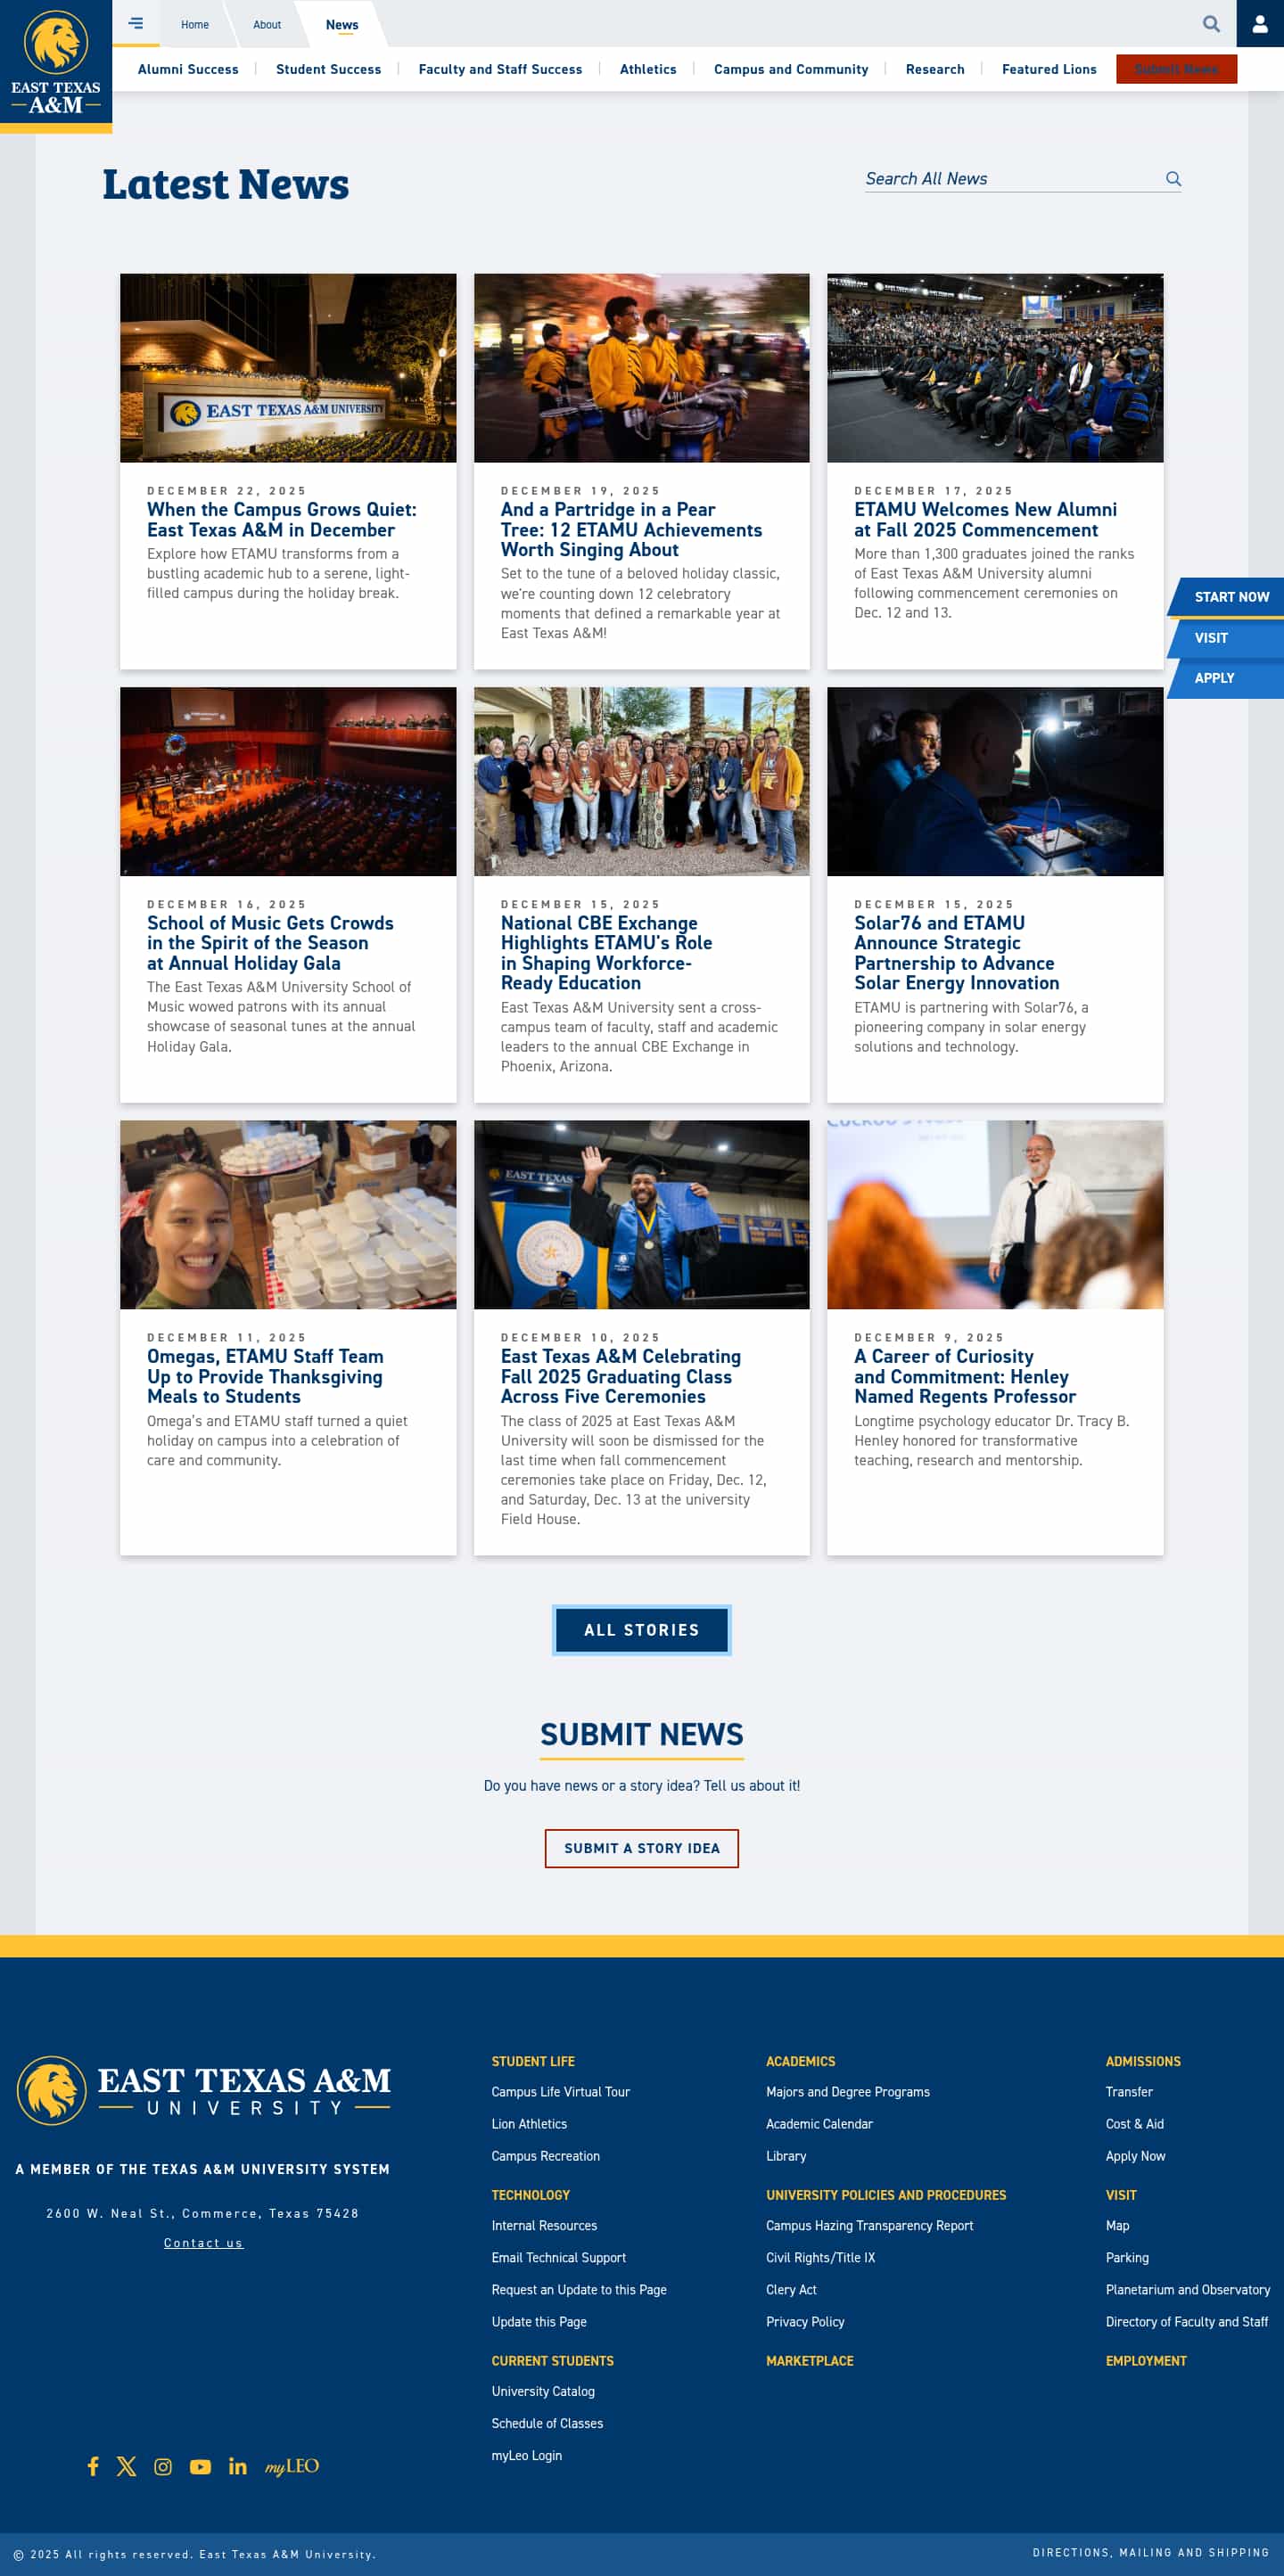Open Student Success category
Image resolution: width=1284 pixels, height=2576 pixels.
[x=328, y=69]
